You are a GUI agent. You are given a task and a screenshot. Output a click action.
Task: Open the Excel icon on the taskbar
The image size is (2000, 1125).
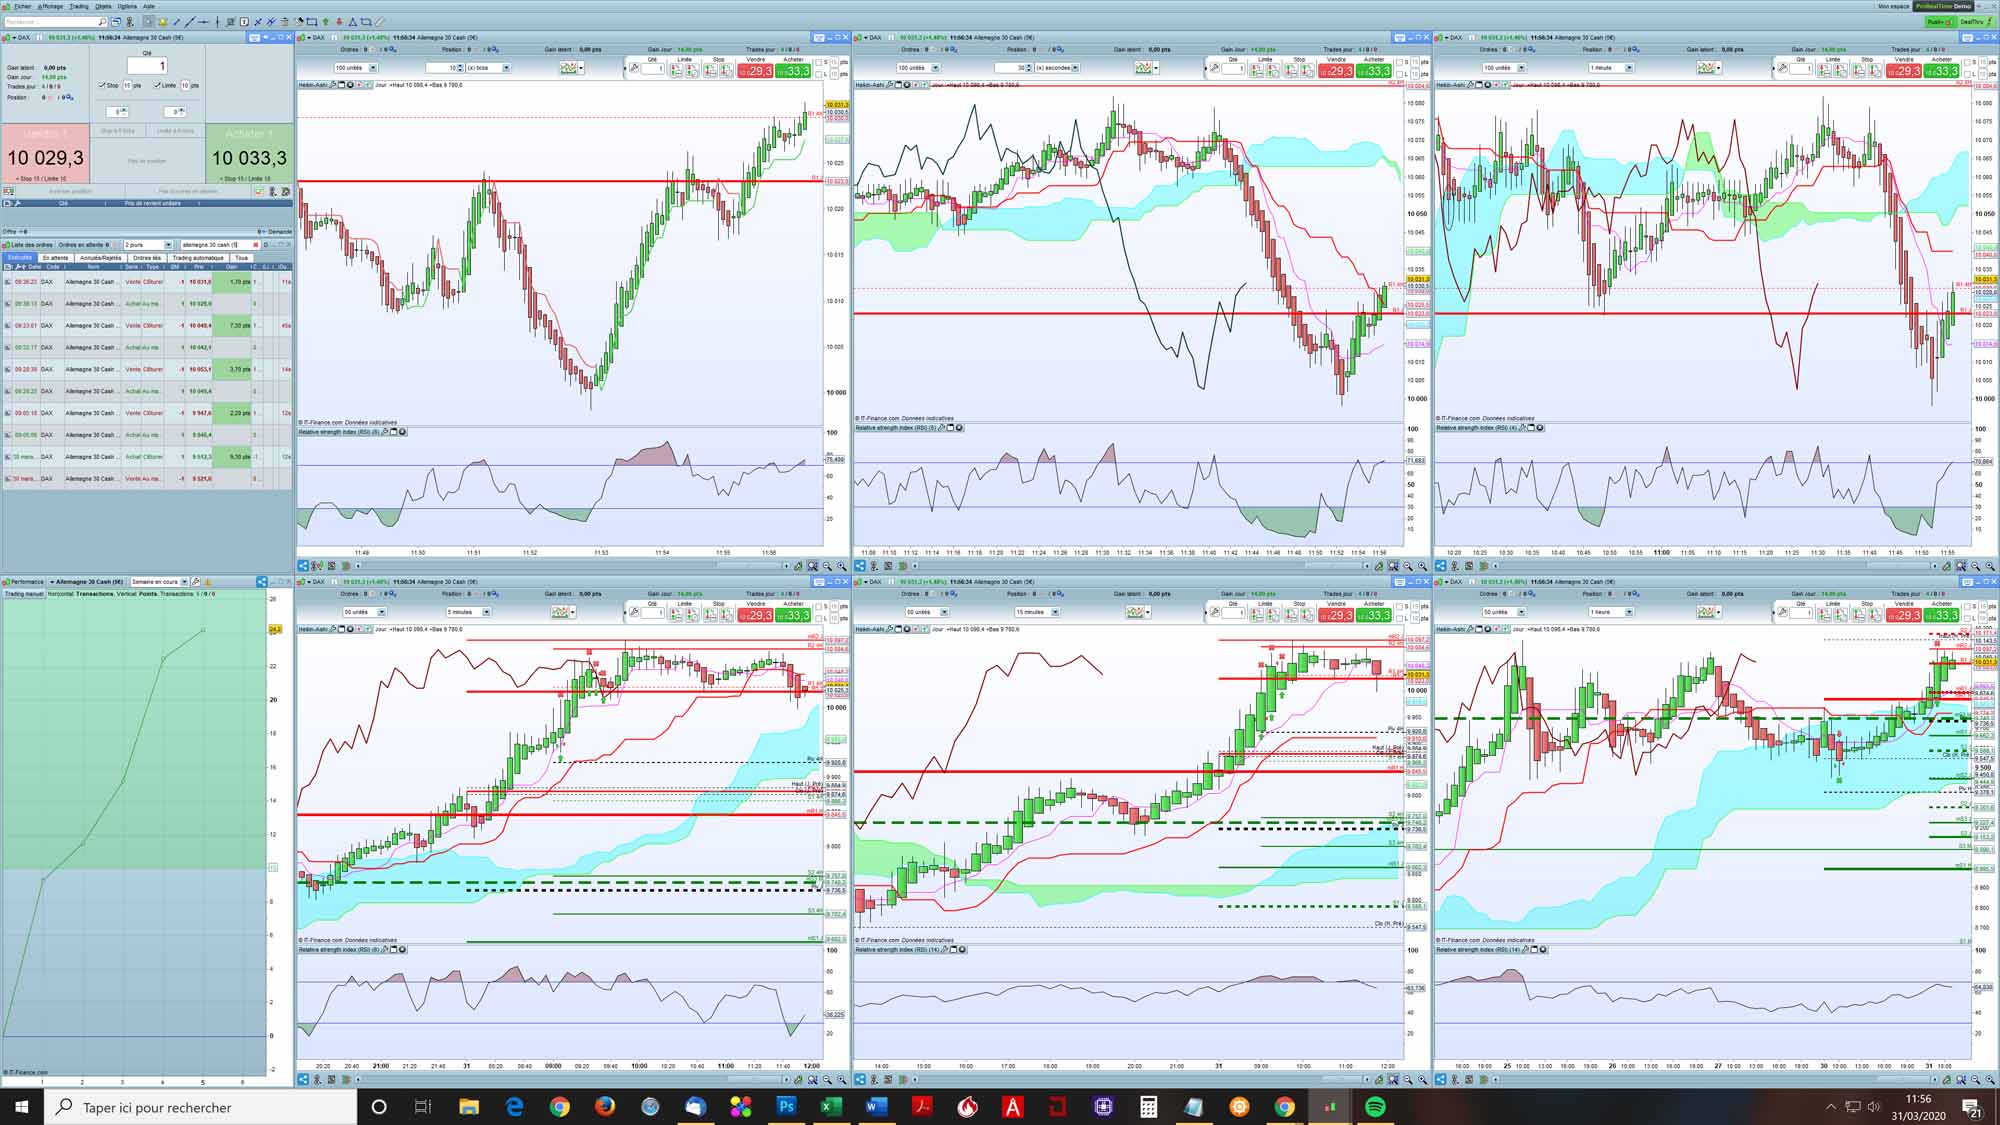tap(830, 1107)
